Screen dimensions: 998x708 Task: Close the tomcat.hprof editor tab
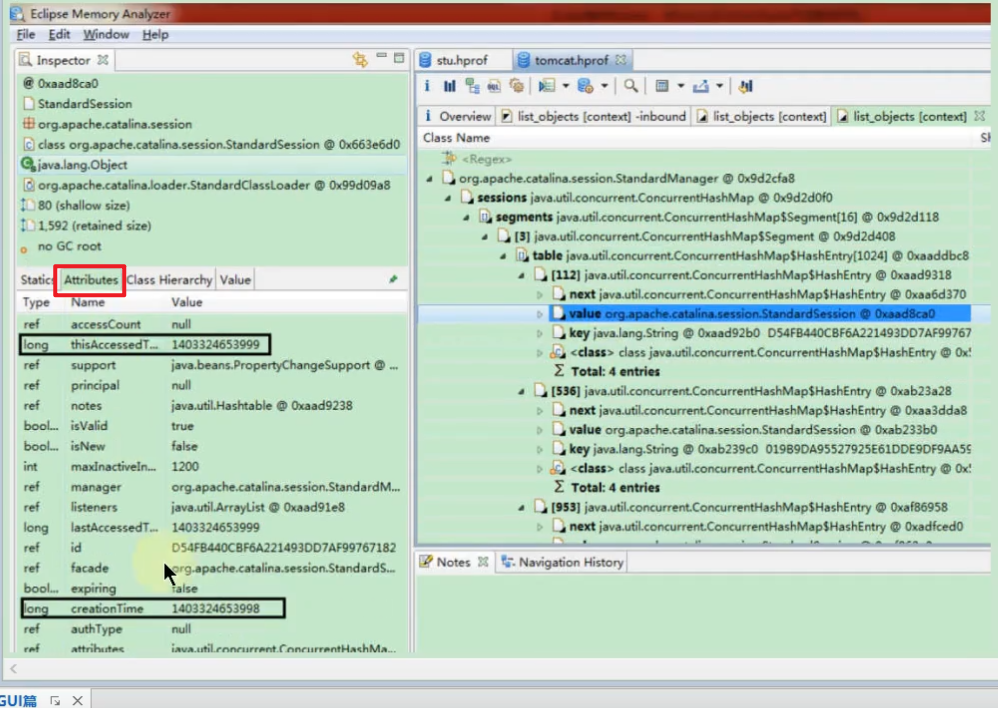(621, 60)
